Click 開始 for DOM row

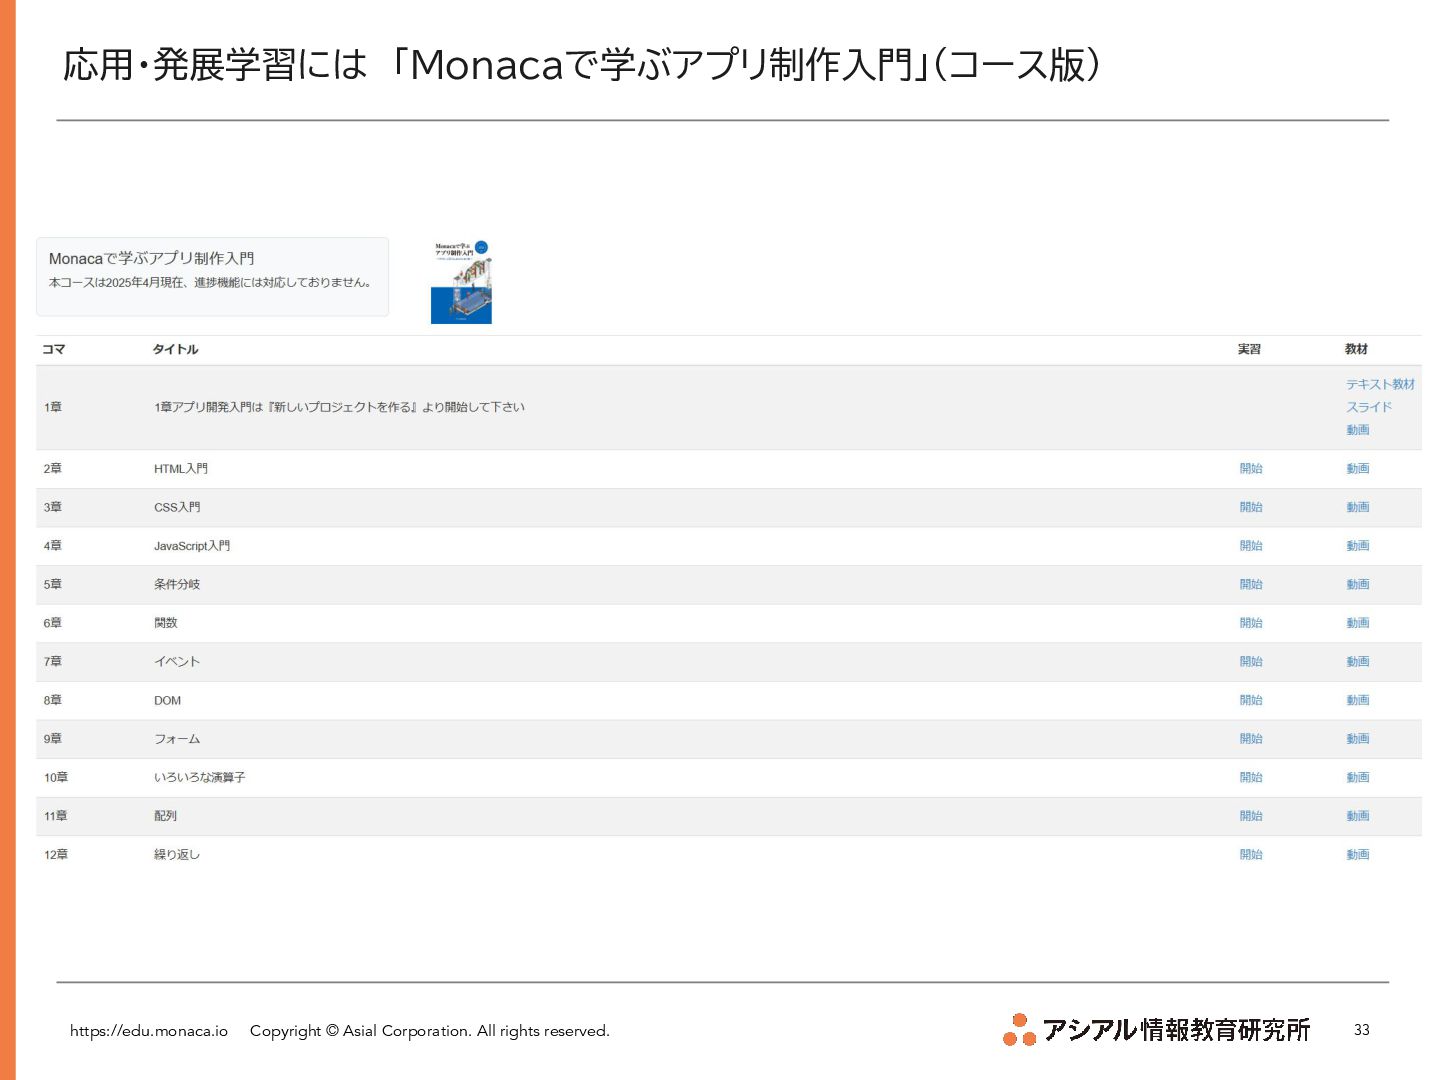tap(1251, 700)
